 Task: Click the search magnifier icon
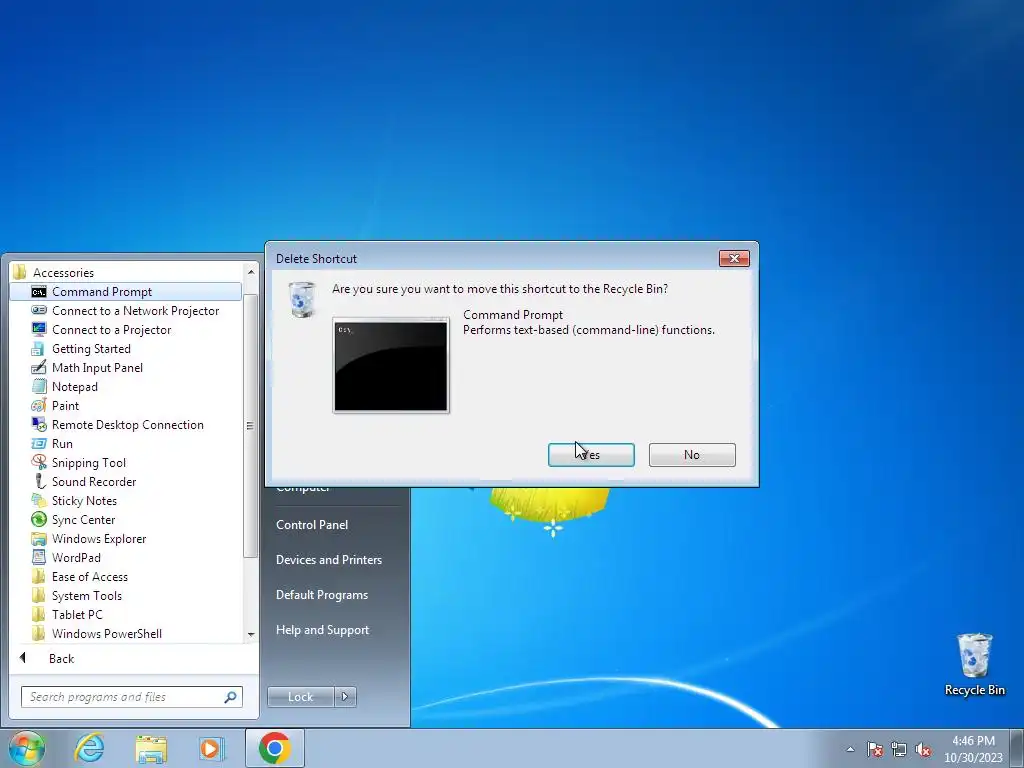tap(230, 697)
